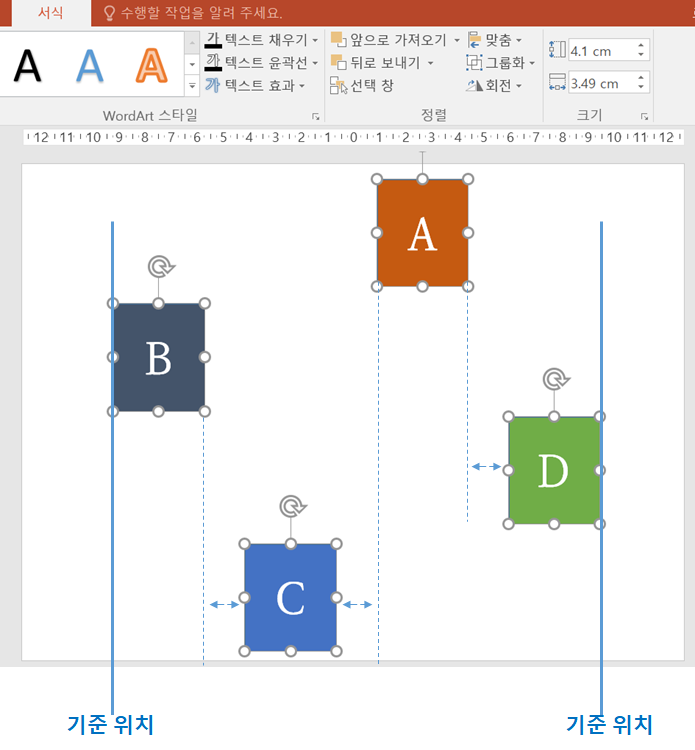This screenshot has width=695, height=750.
Task: Select the orange shape A
Action: tap(422, 232)
